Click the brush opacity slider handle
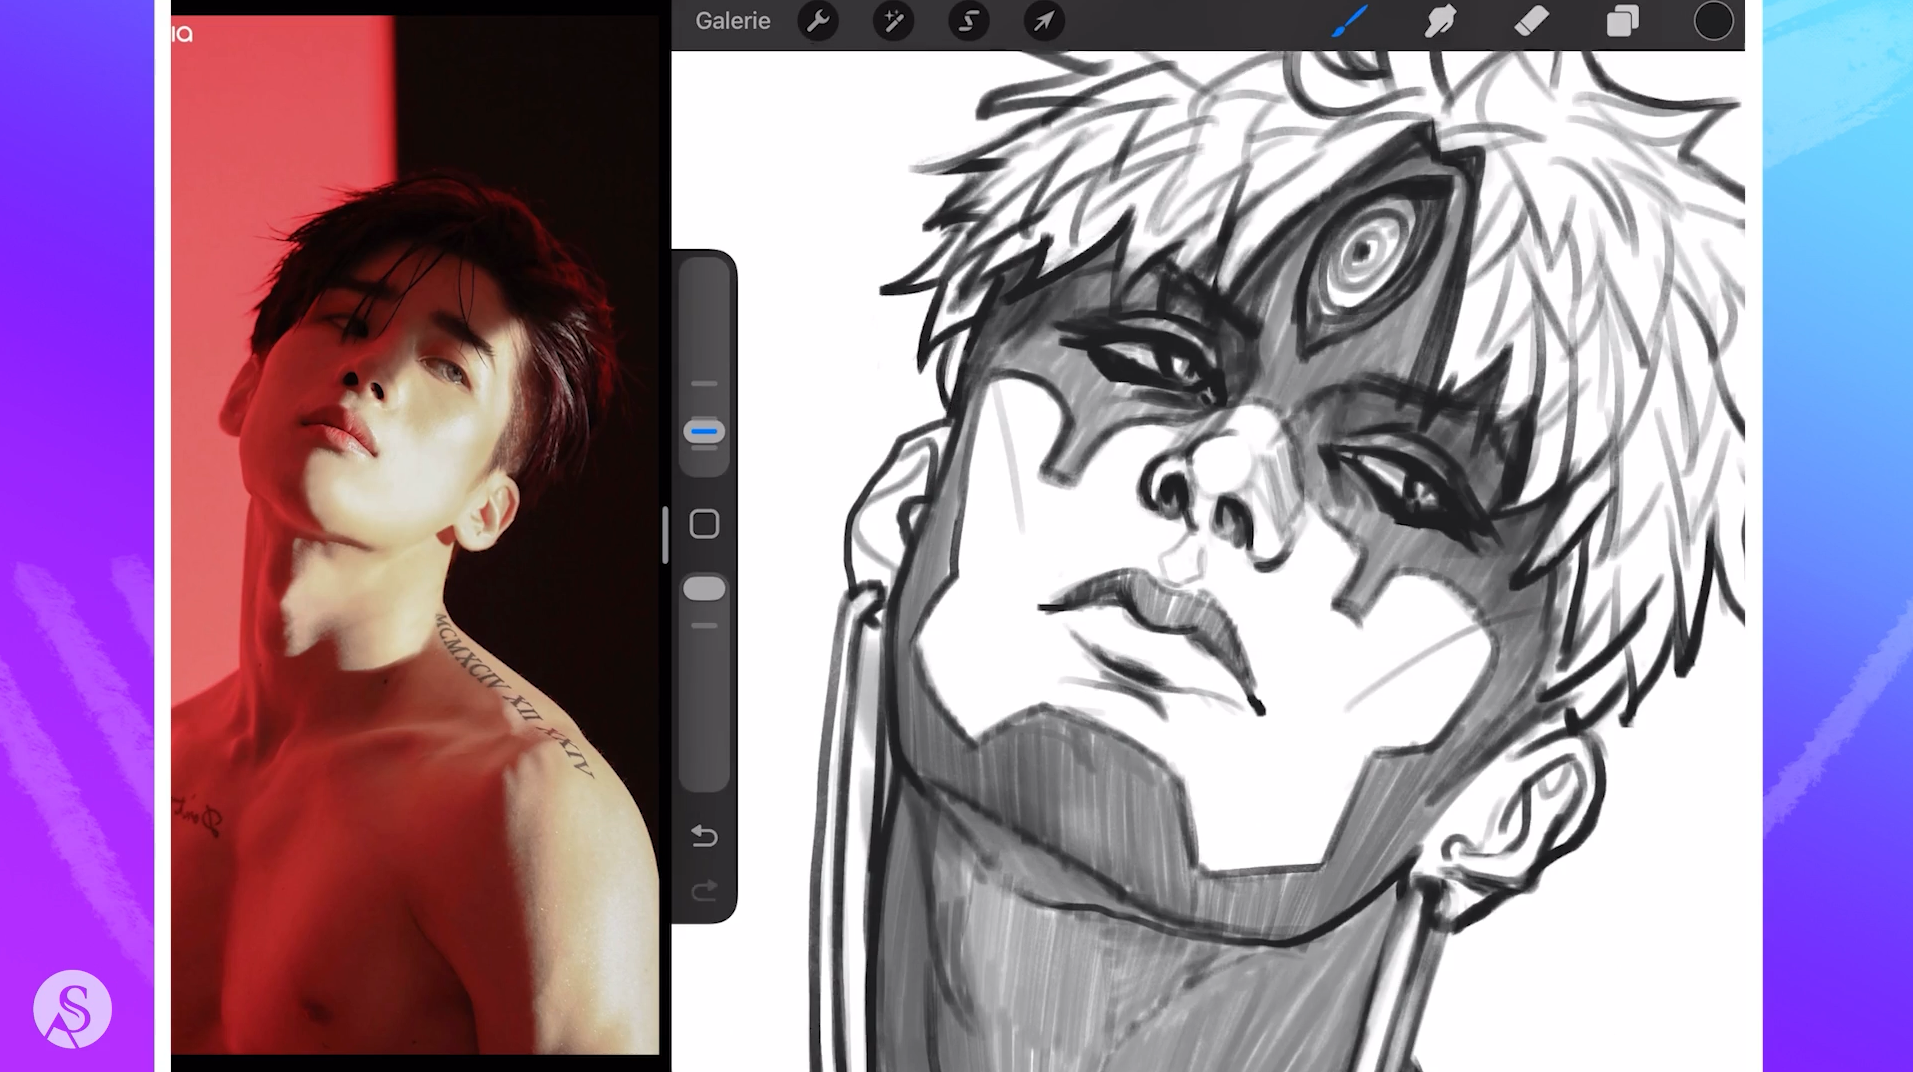The height and width of the screenshot is (1072, 1913). click(704, 589)
